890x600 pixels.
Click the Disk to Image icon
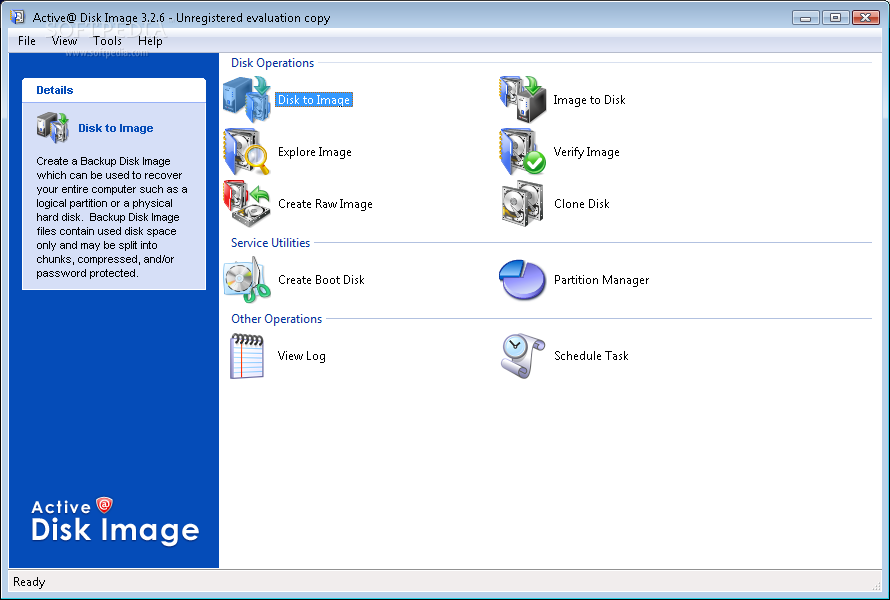click(x=247, y=99)
